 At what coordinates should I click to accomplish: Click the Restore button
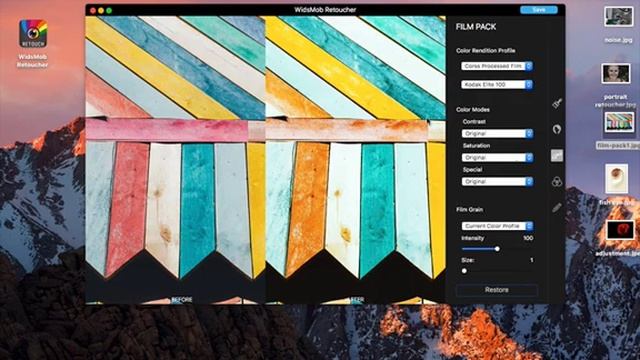497,290
